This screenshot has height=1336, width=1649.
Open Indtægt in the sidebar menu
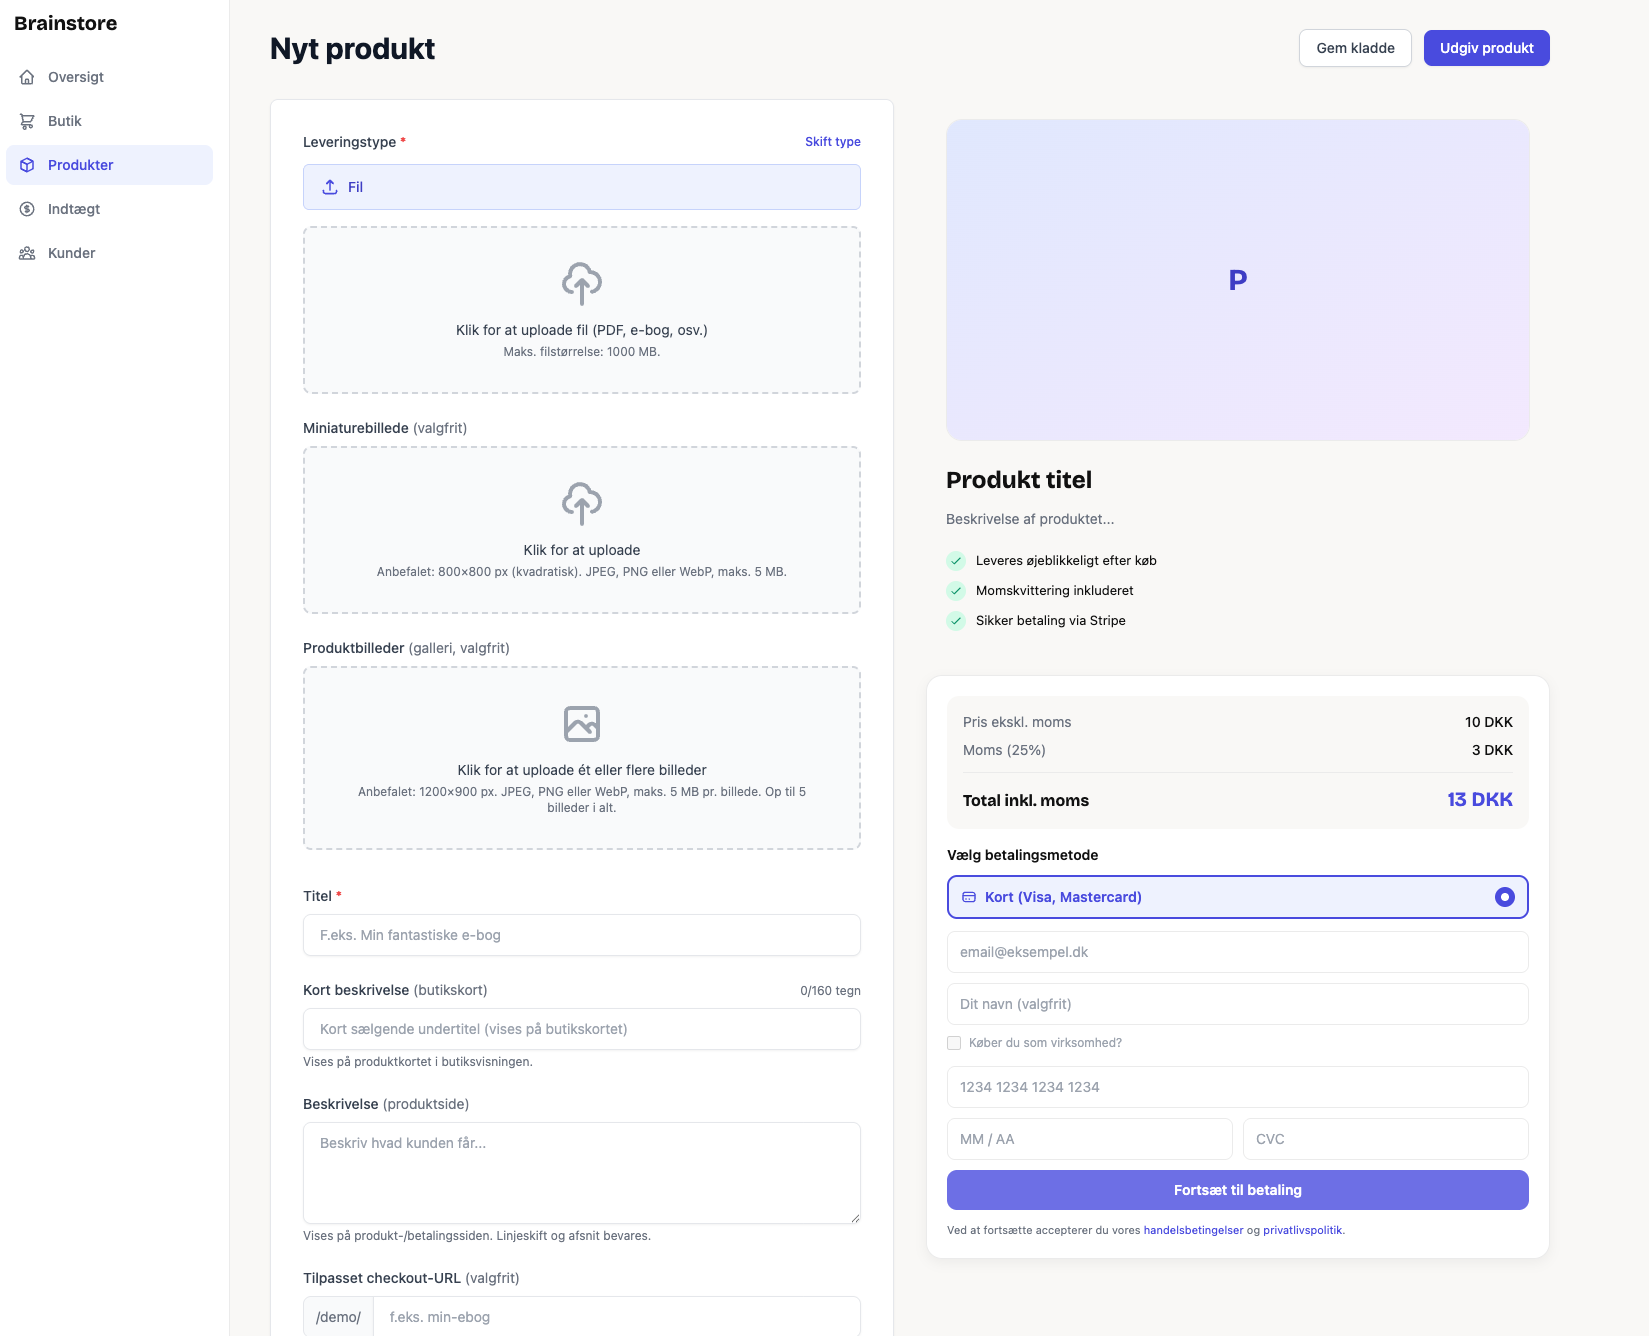click(110, 209)
